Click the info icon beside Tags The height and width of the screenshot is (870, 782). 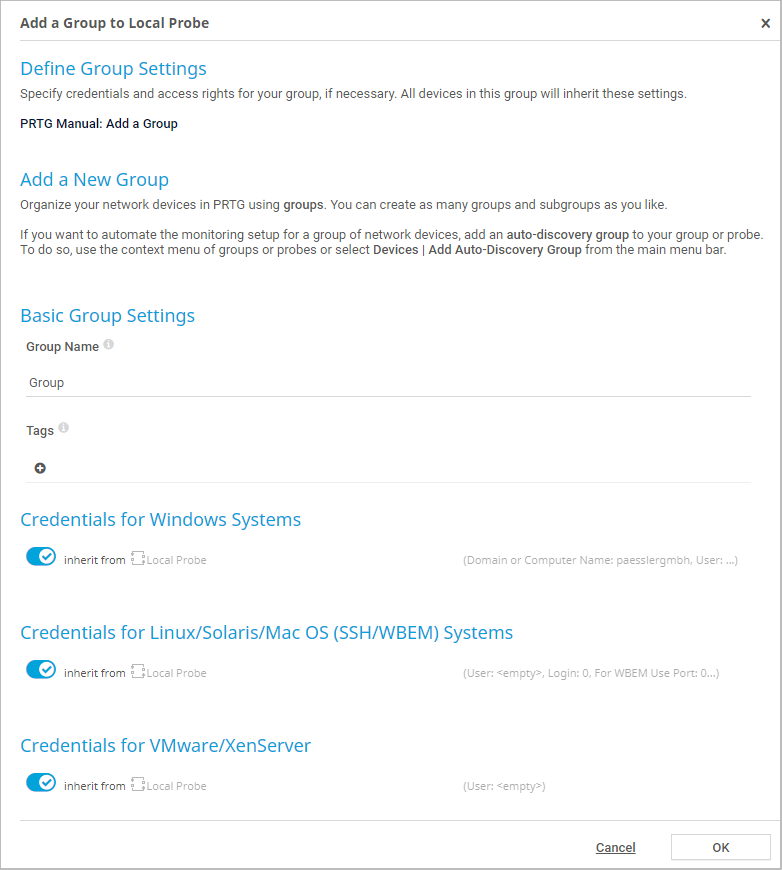pyautogui.click(x=64, y=428)
